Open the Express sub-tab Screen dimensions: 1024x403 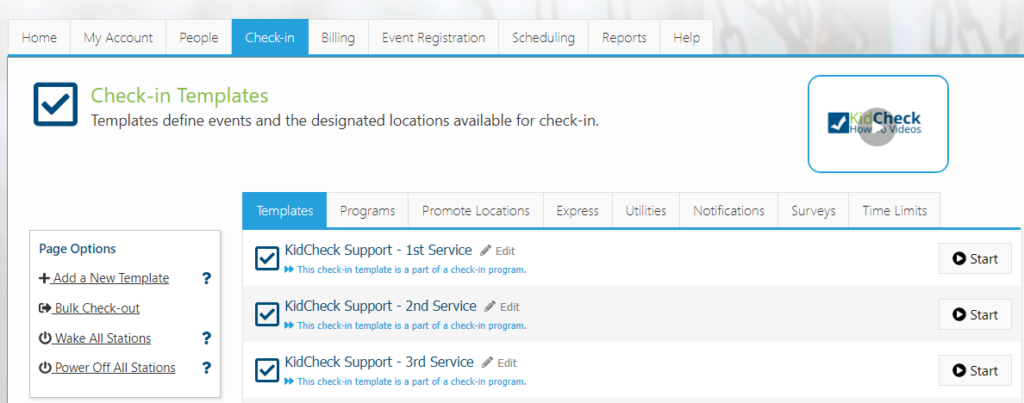(577, 211)
